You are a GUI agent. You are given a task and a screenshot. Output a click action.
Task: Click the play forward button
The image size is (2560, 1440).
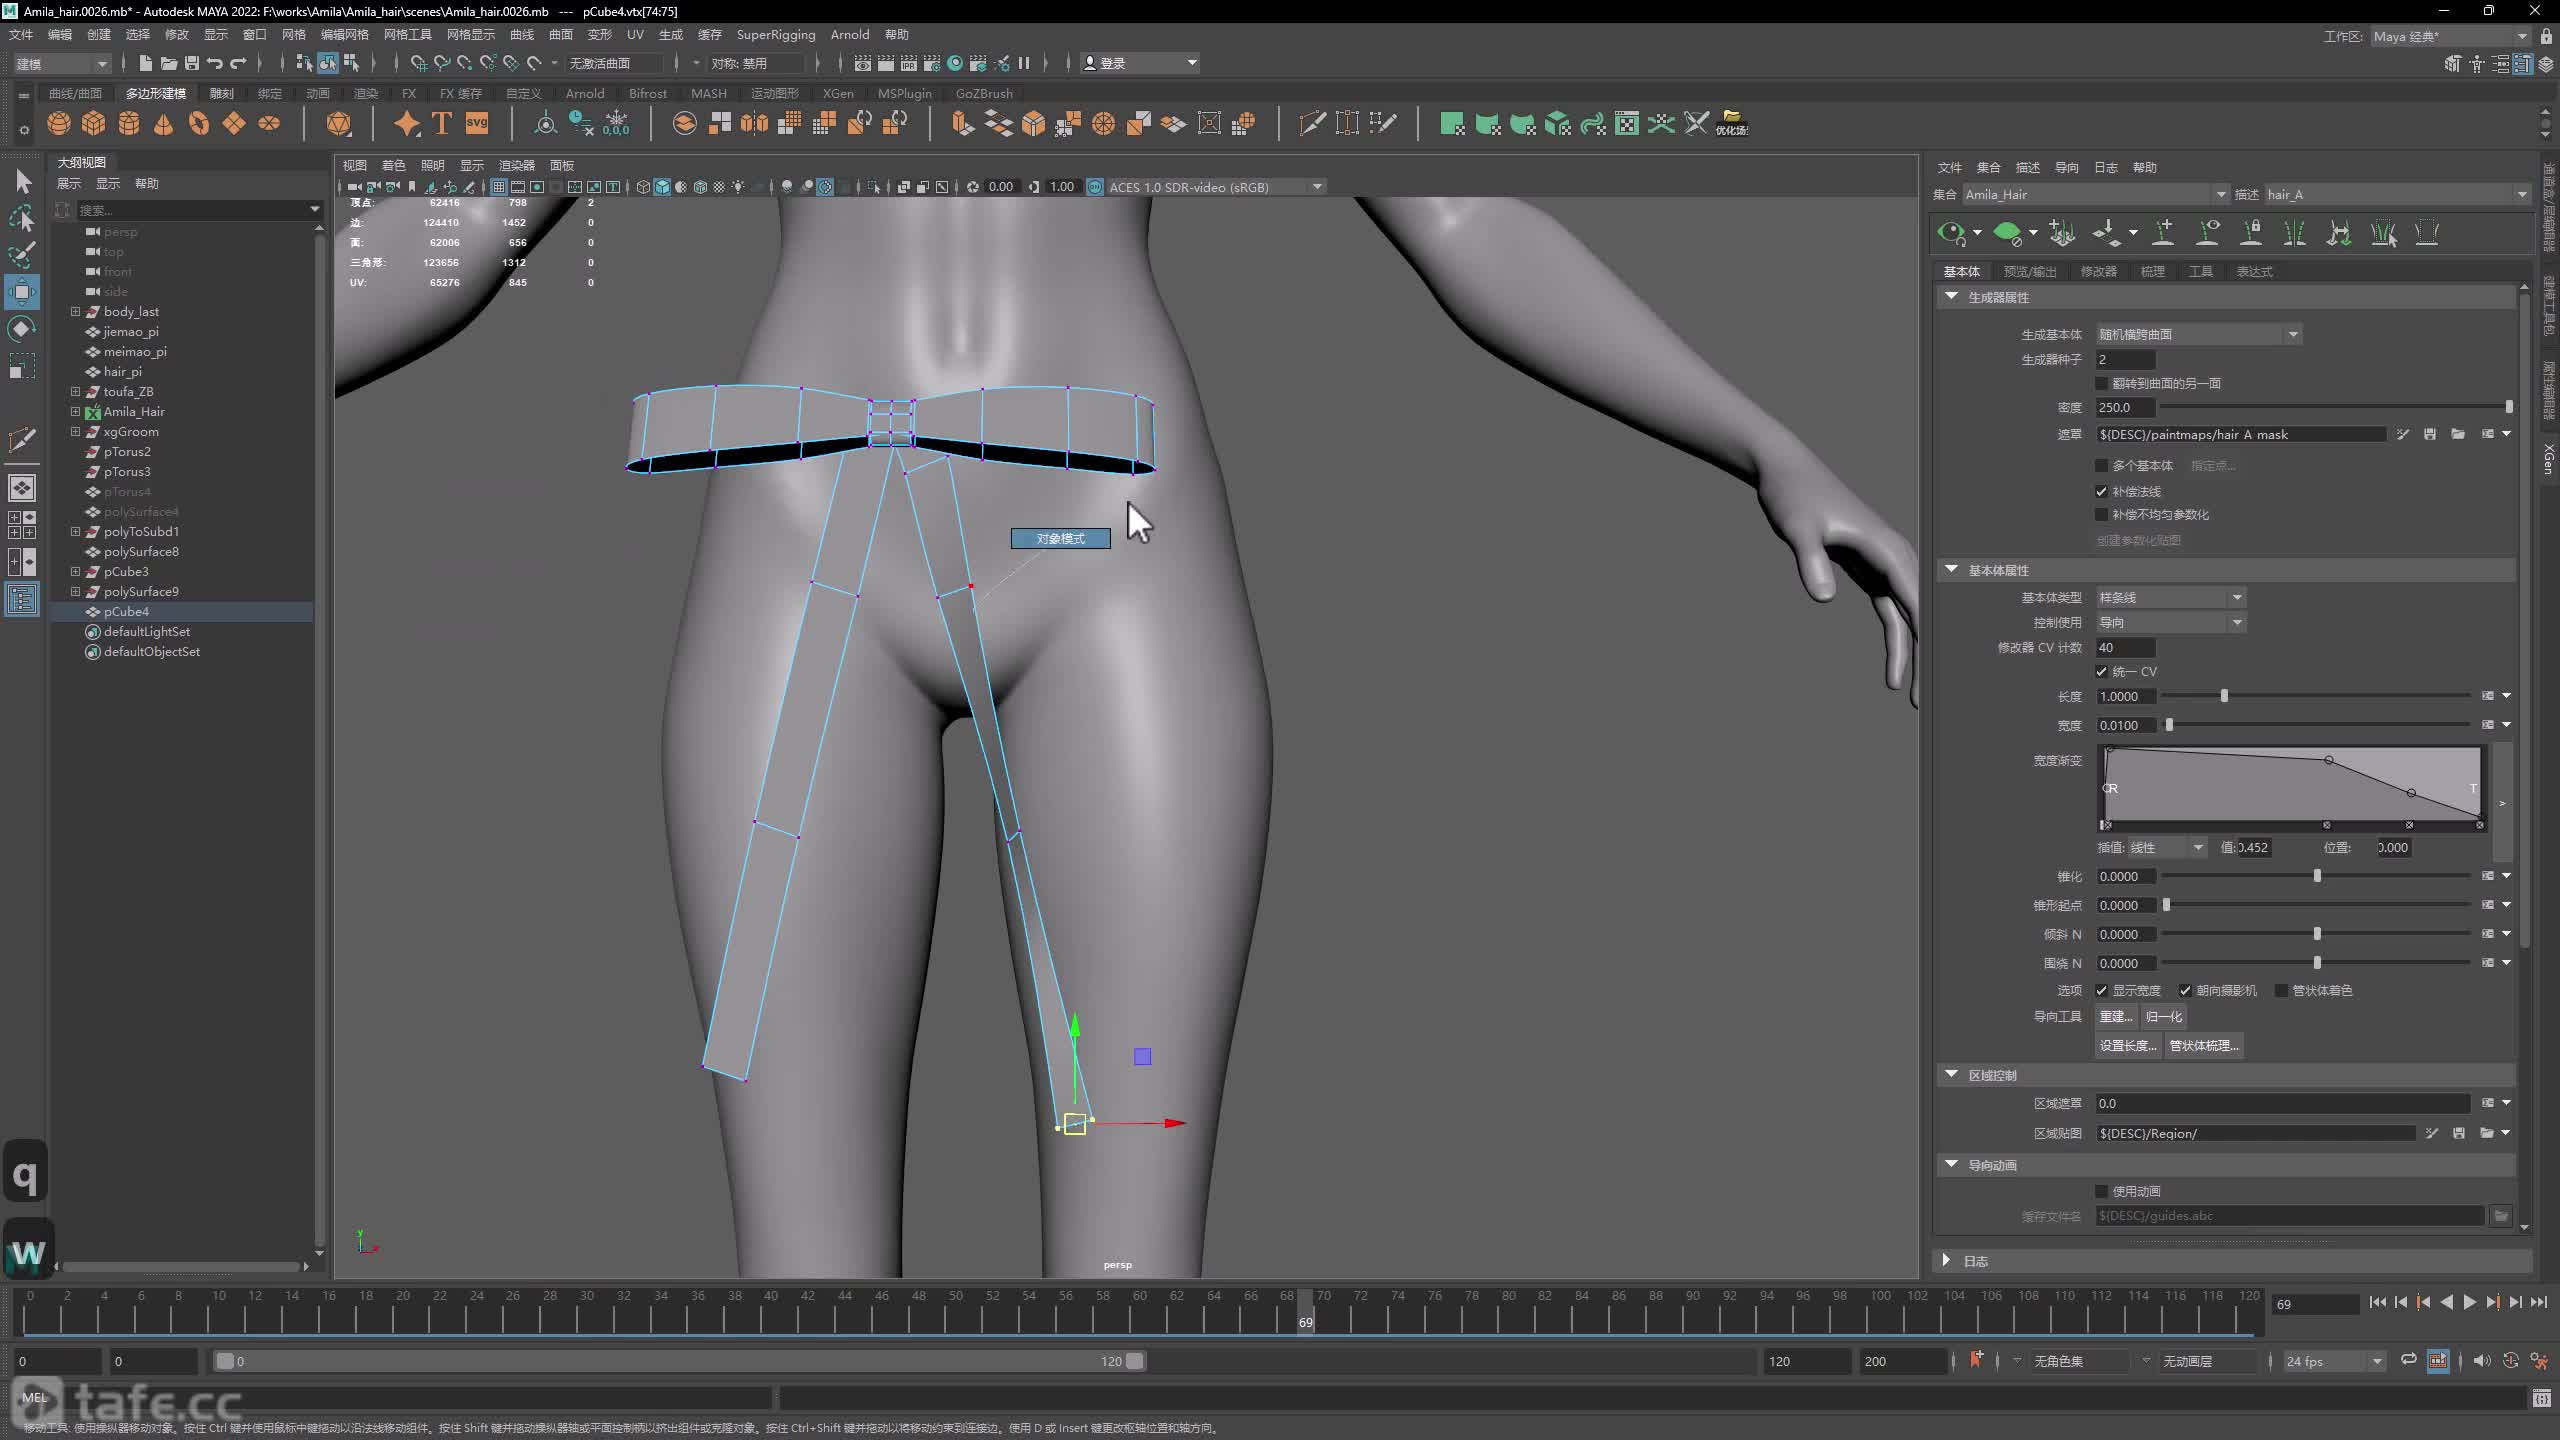tap(2470, 1303)
